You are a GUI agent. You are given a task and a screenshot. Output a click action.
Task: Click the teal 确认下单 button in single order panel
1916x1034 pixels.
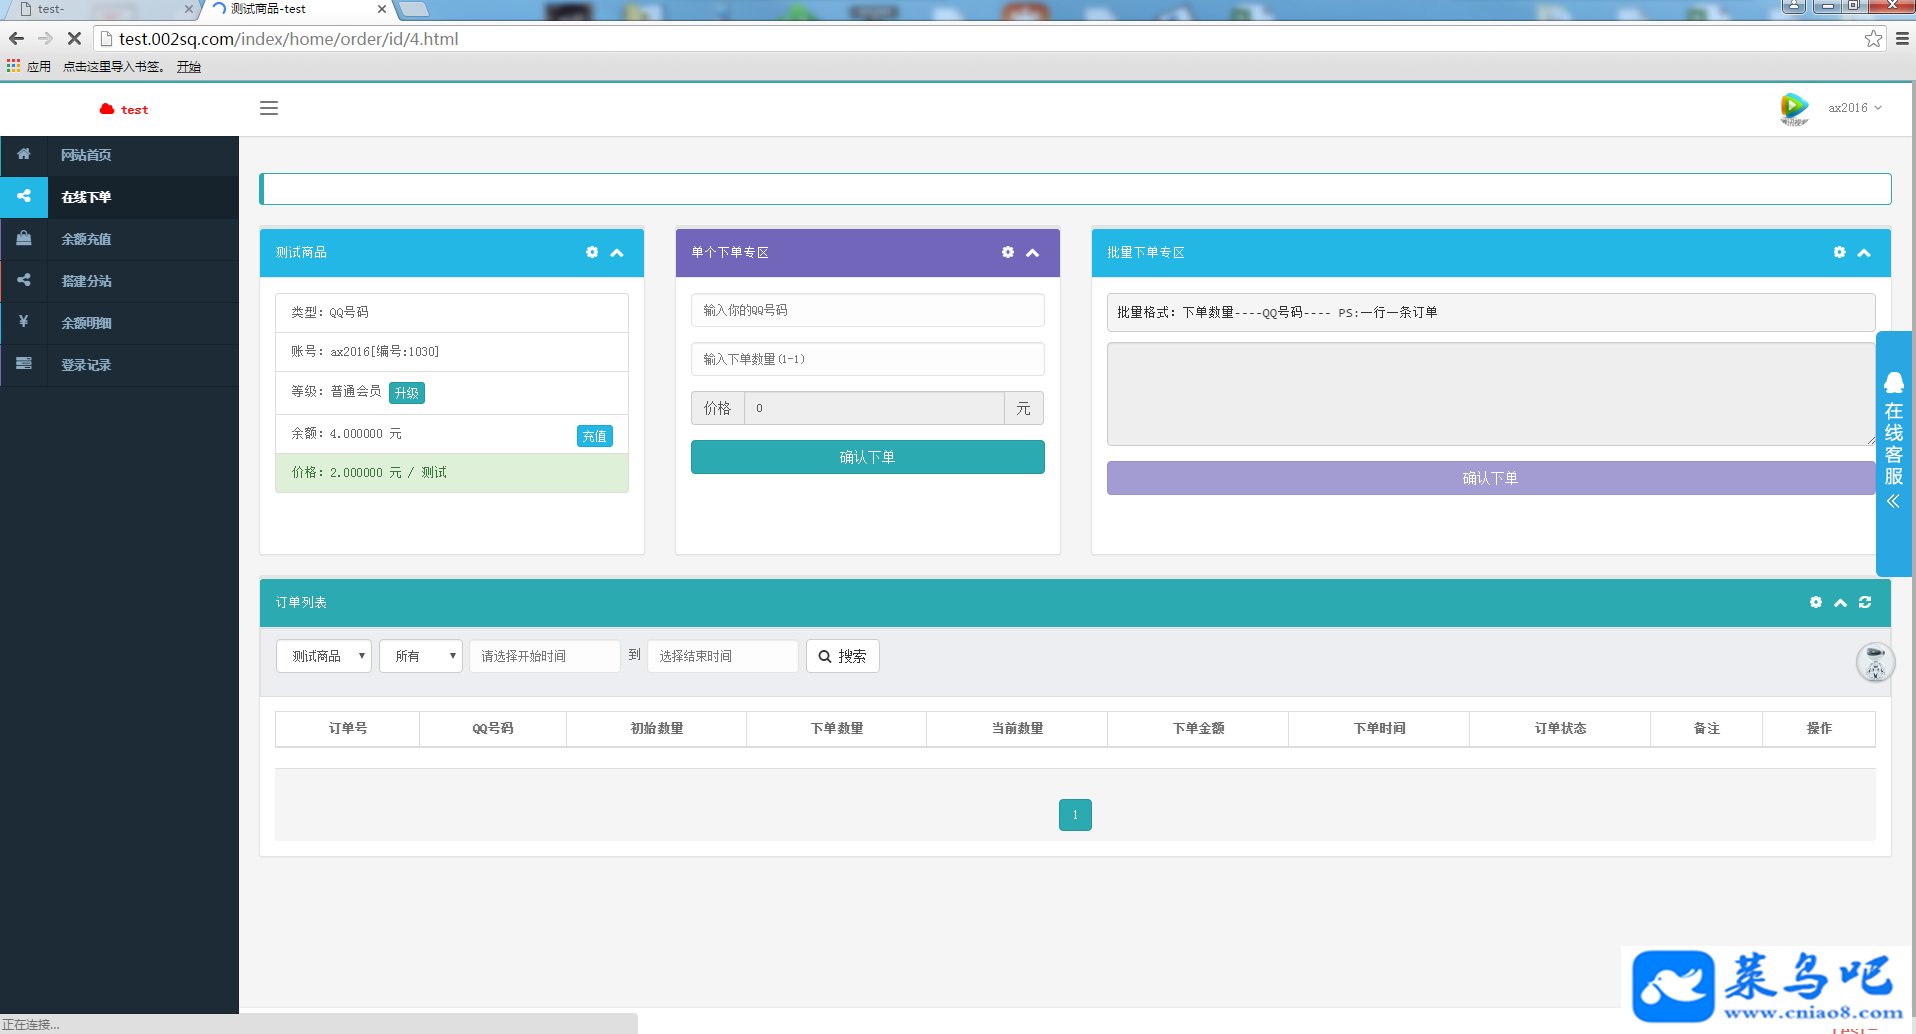pos(868,457)
